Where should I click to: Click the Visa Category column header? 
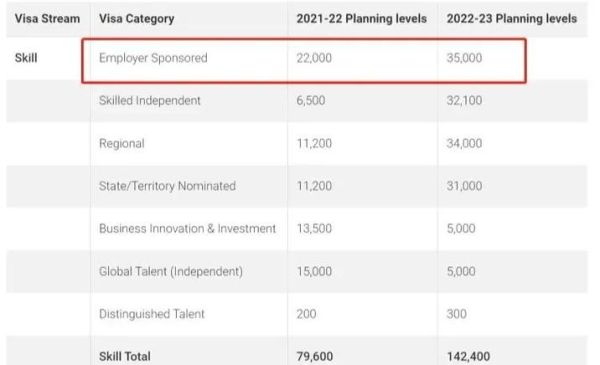(137, 19)
